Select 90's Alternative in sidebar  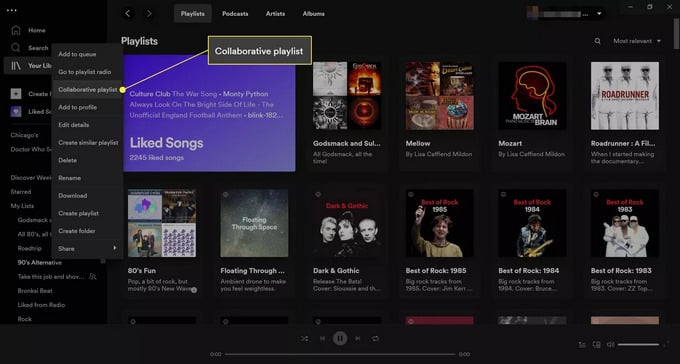(40, 262)
